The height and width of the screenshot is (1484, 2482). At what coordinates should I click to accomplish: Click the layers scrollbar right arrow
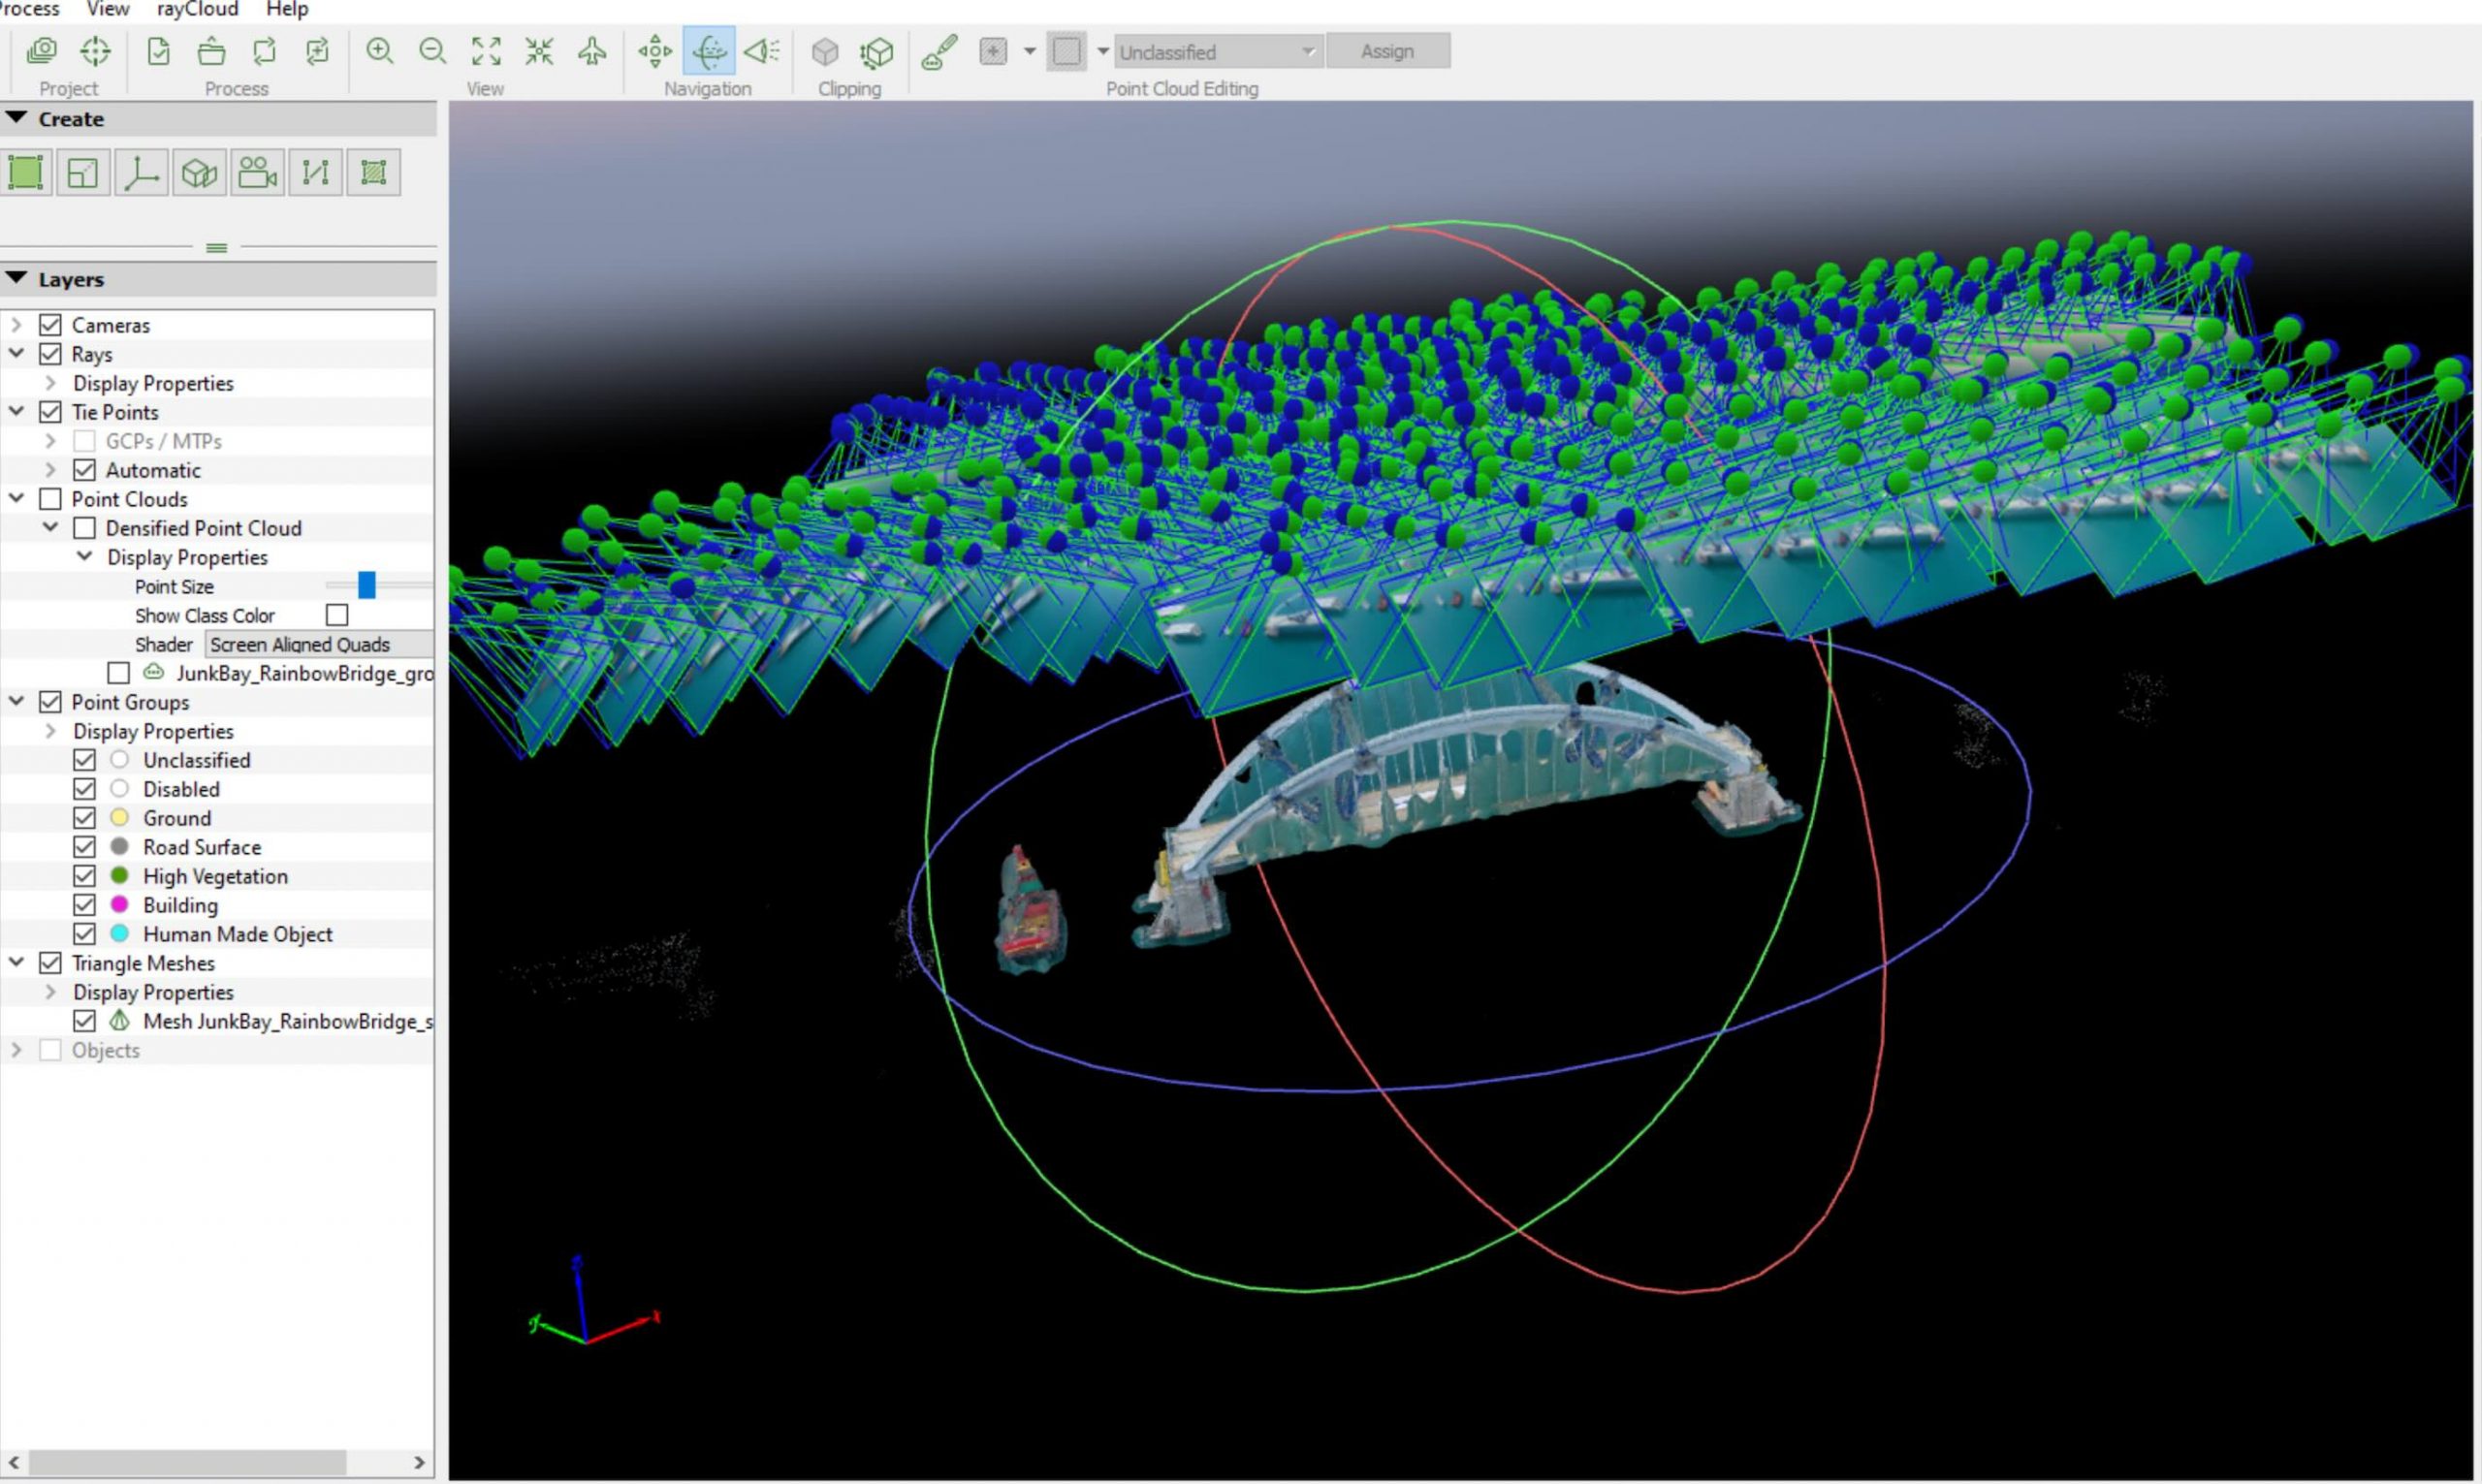click(420, 1462)
